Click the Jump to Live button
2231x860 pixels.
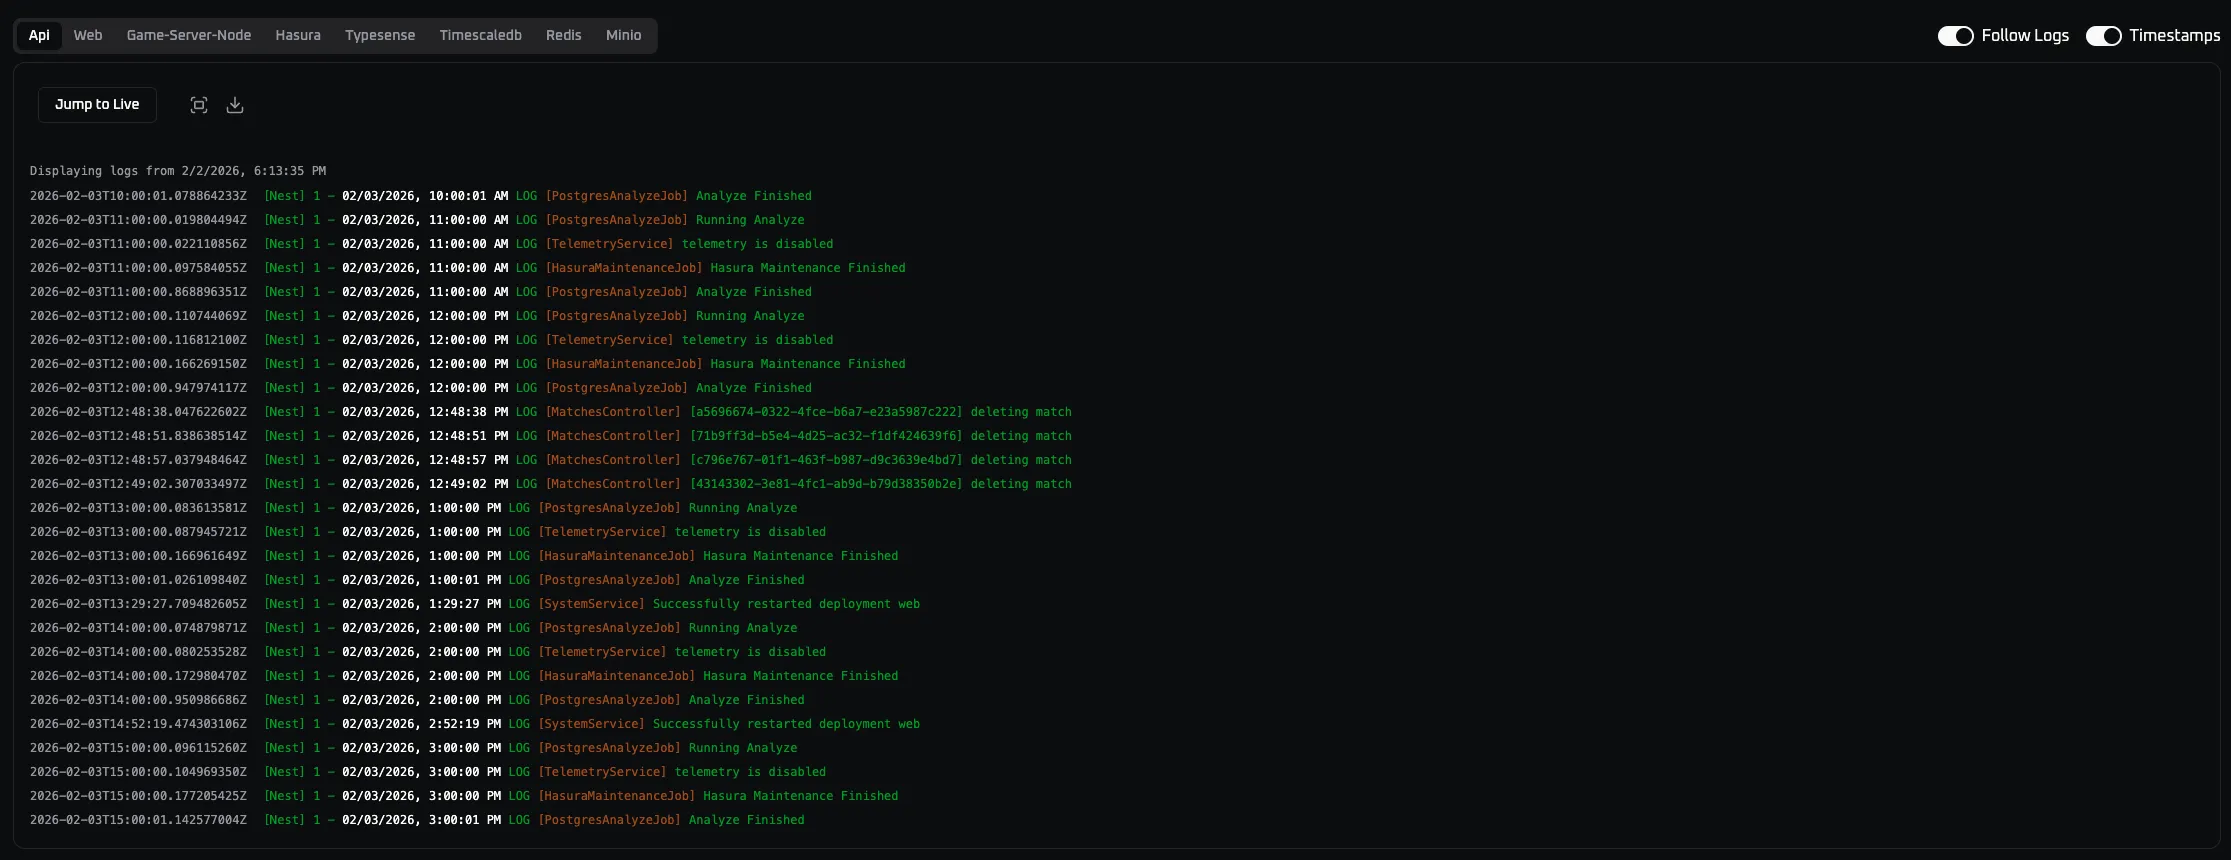click(x=97, y=105)
